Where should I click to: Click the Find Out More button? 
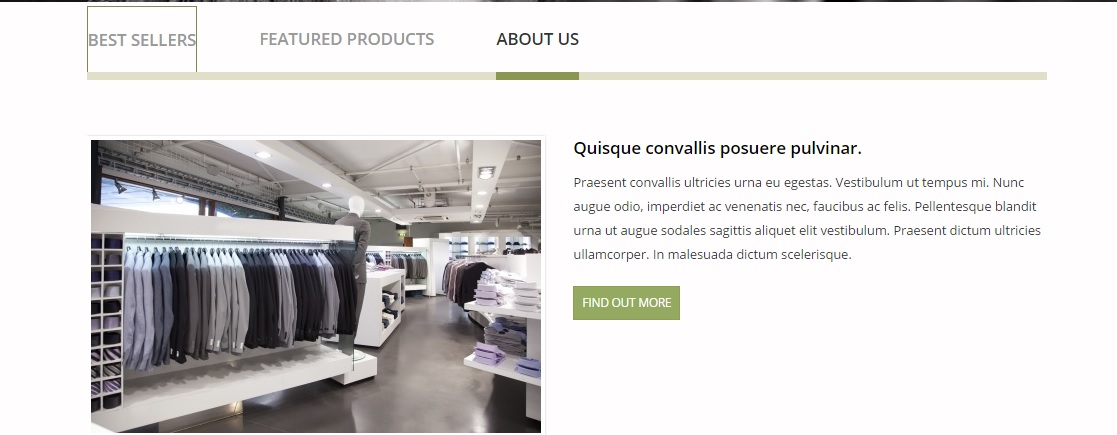626,303
